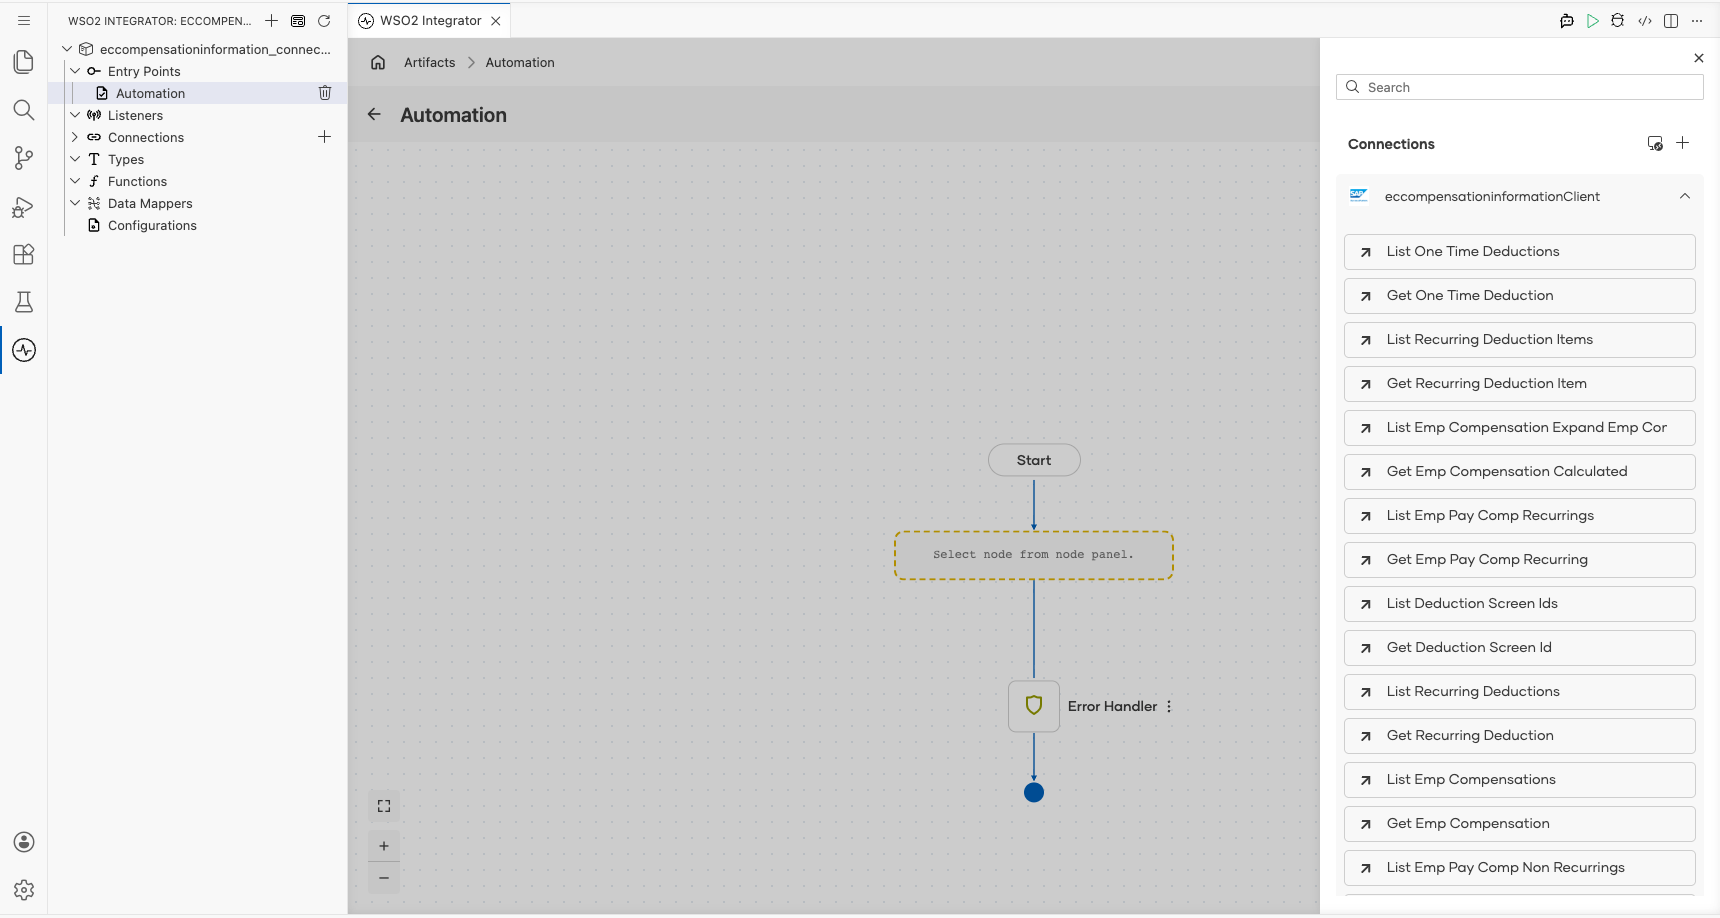
Task: Open Source Control view in activity bar
Action: [24, 158]
